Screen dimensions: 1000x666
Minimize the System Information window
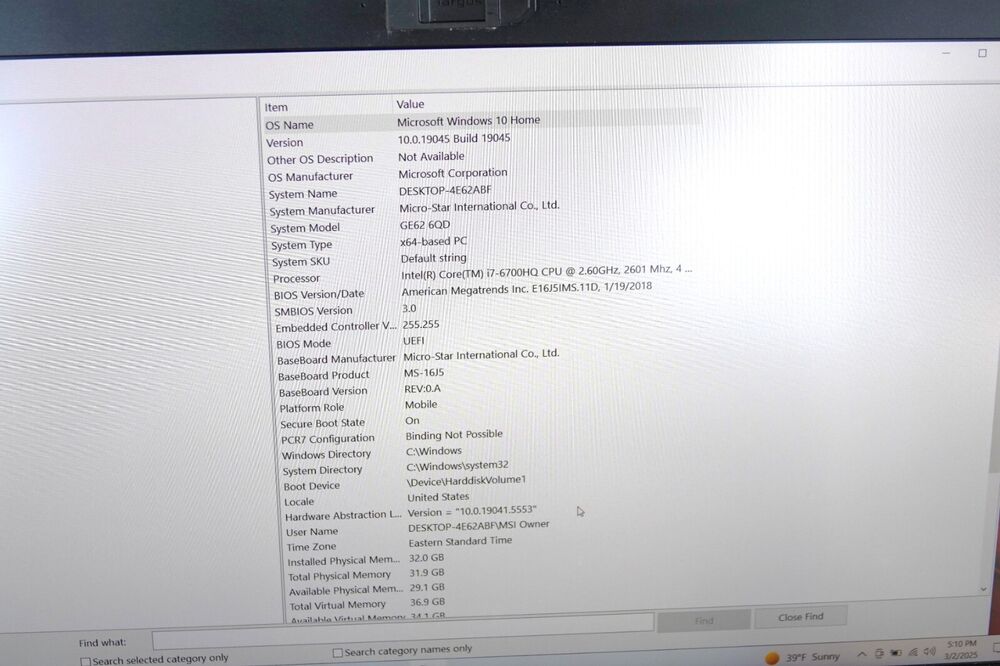946,54
